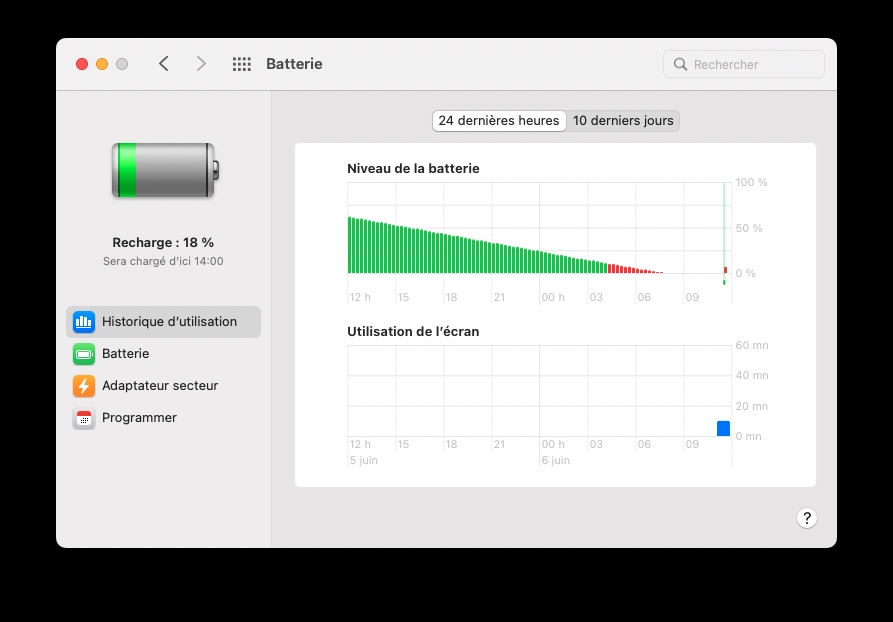Image resolution: width=893 pixels, height=622 pixels.
Task: Click the blue screen usage bar
Action: click(x=723, y=429)
